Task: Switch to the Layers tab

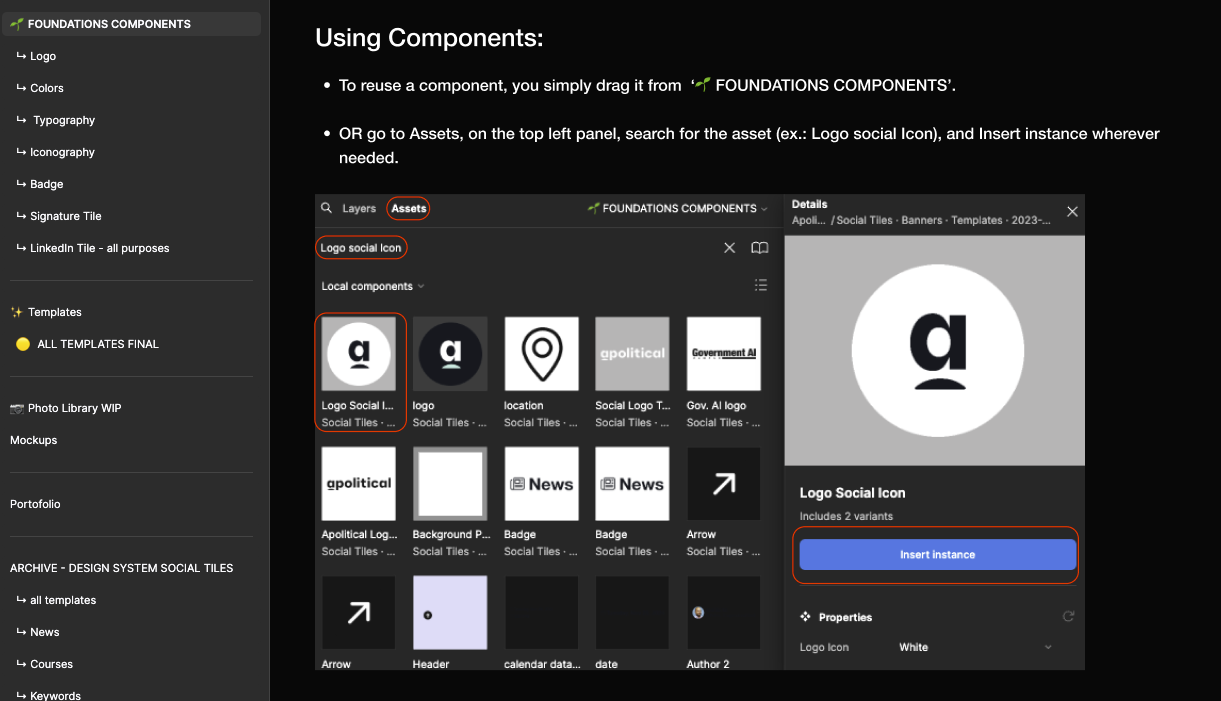Action: 359,209
